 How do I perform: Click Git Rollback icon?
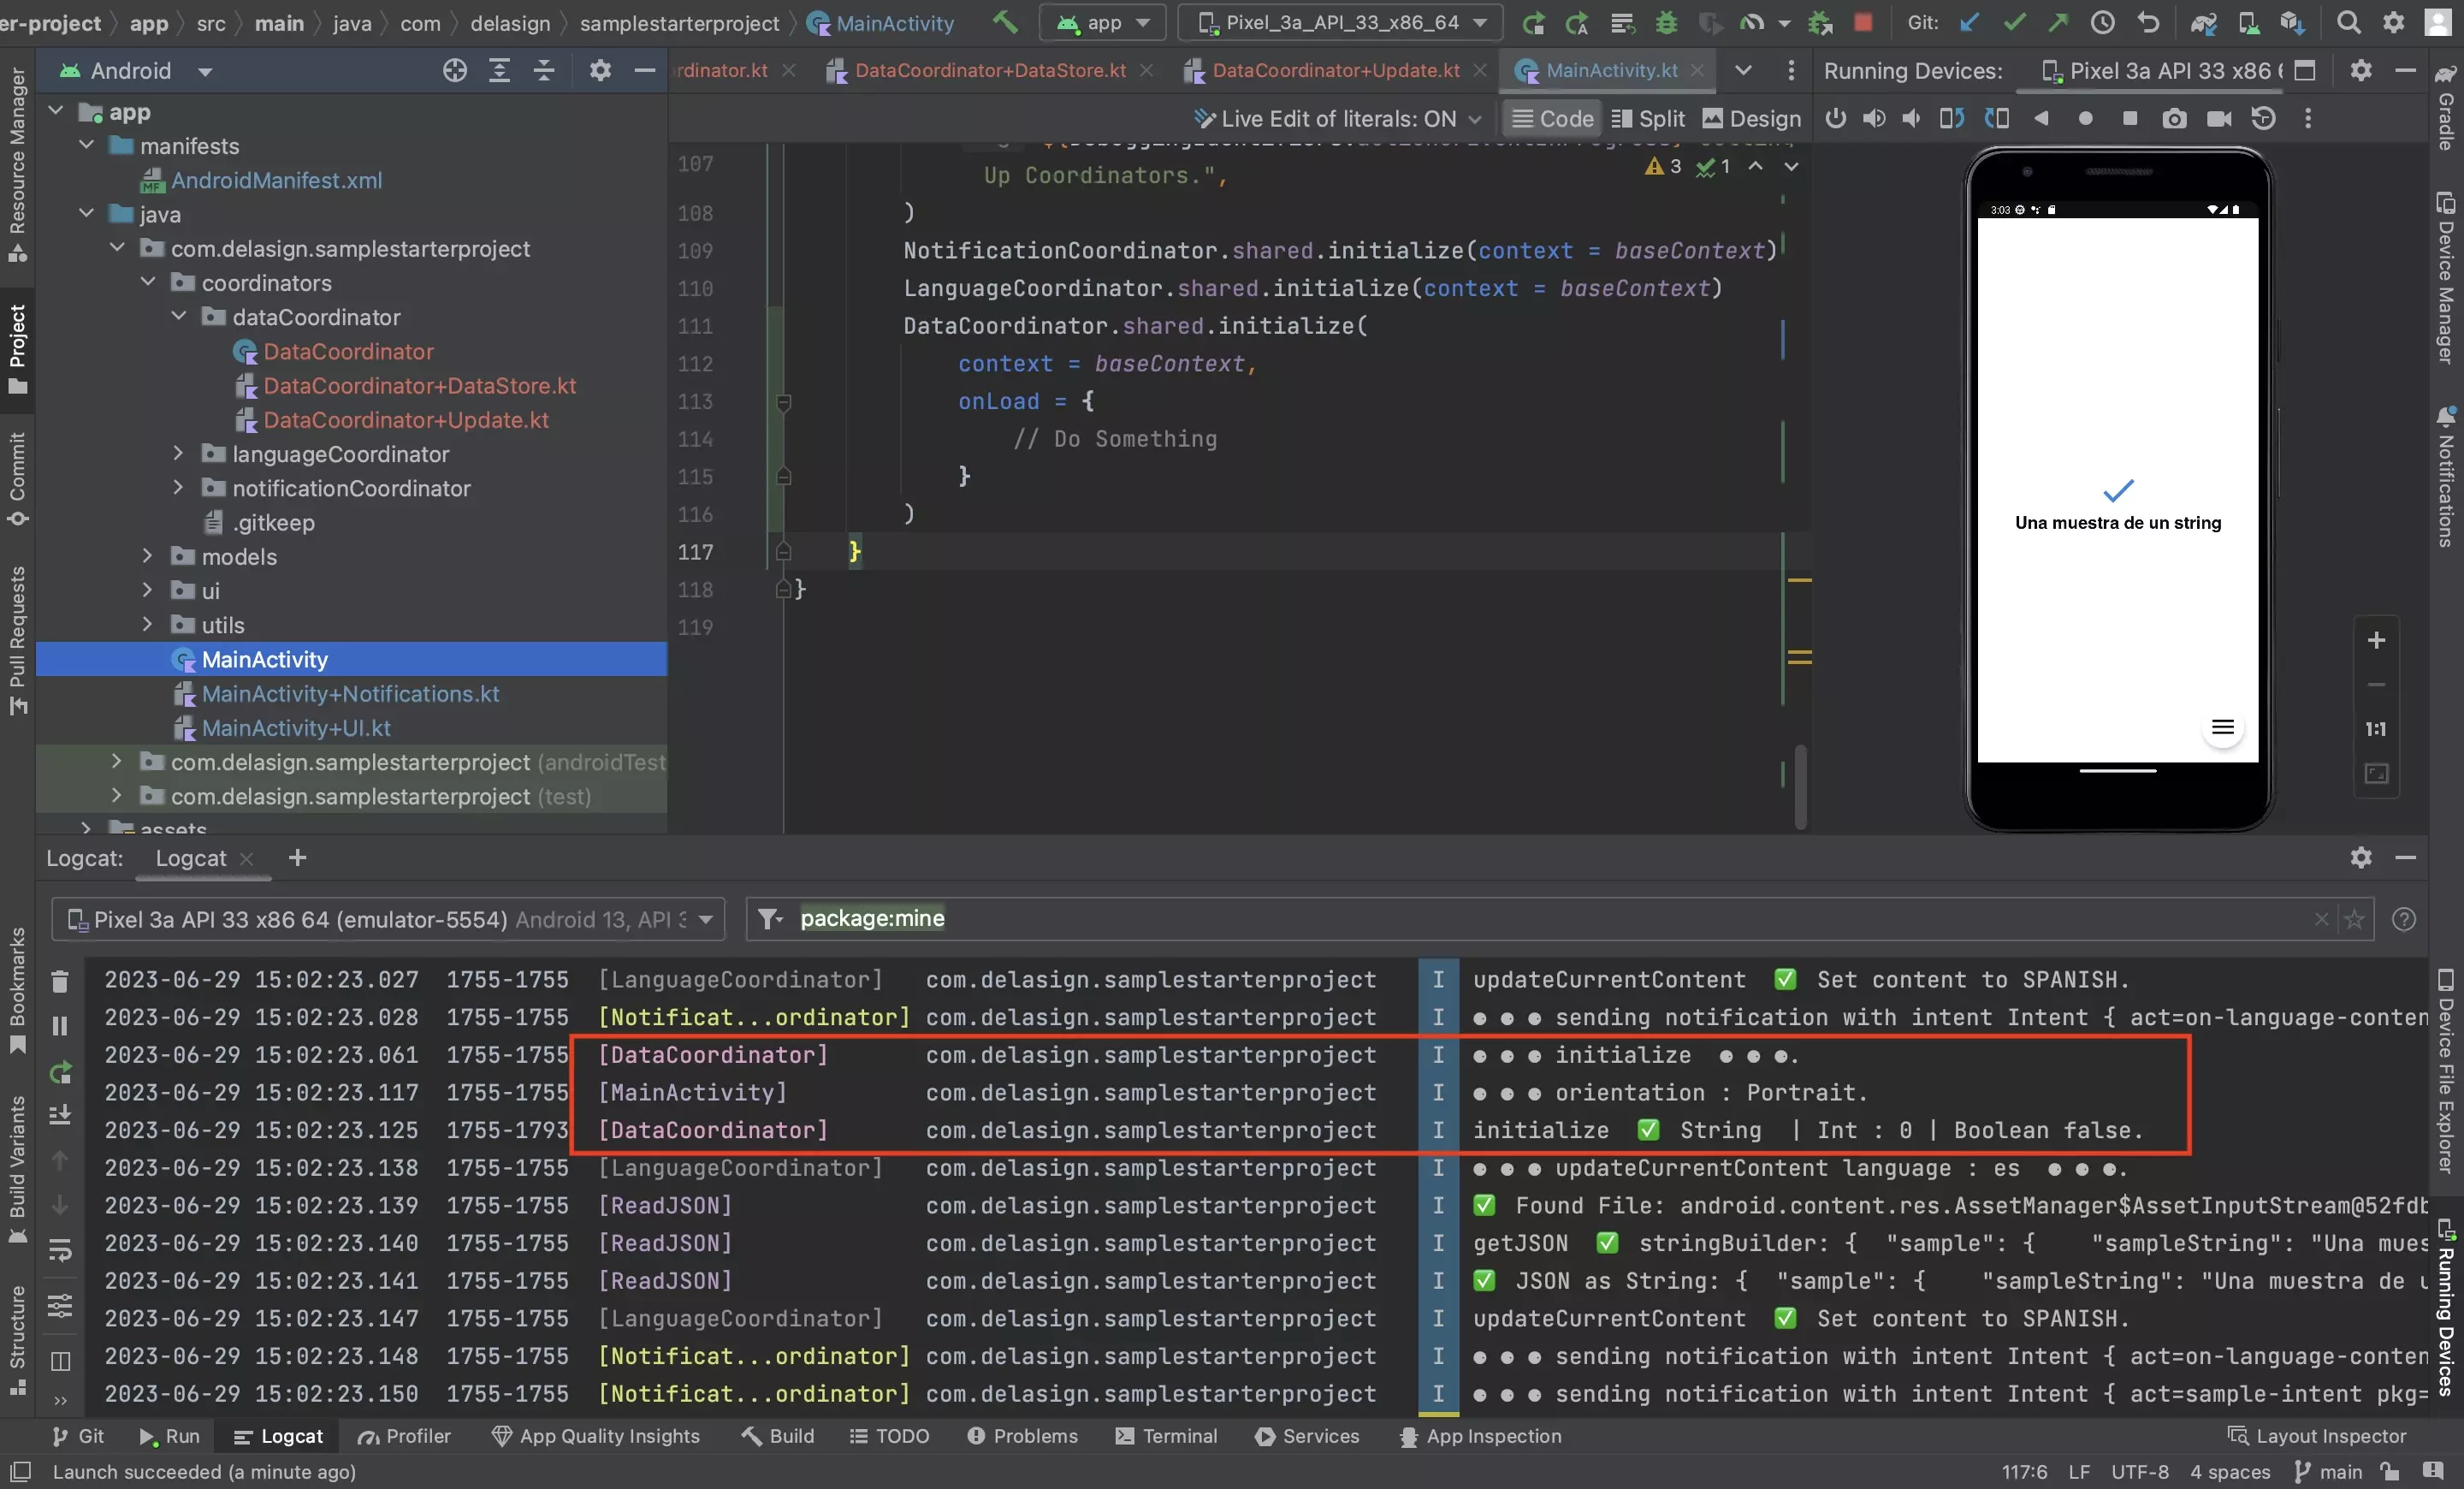(2147, 22)
